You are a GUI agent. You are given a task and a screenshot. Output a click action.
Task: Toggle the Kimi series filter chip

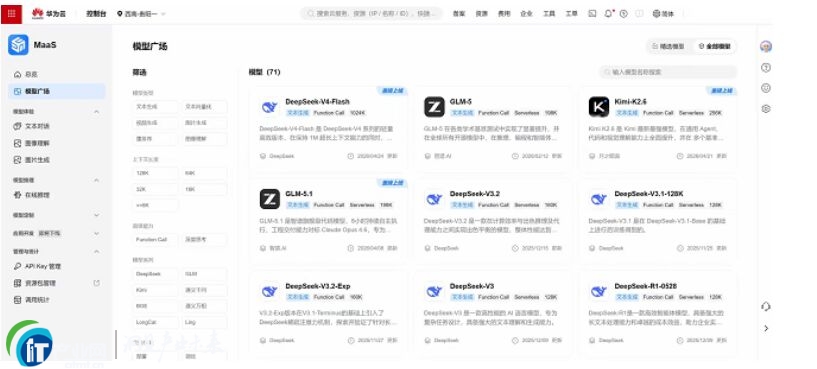tap(155, 290)
